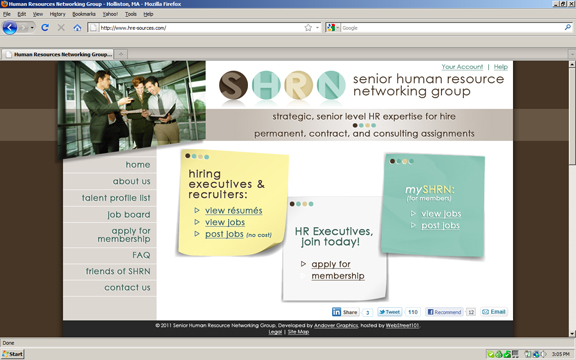The height and width of the screenshot is (360, 576).
Task: Click the browser Back arrow button
Action: (x=10, y=28)
